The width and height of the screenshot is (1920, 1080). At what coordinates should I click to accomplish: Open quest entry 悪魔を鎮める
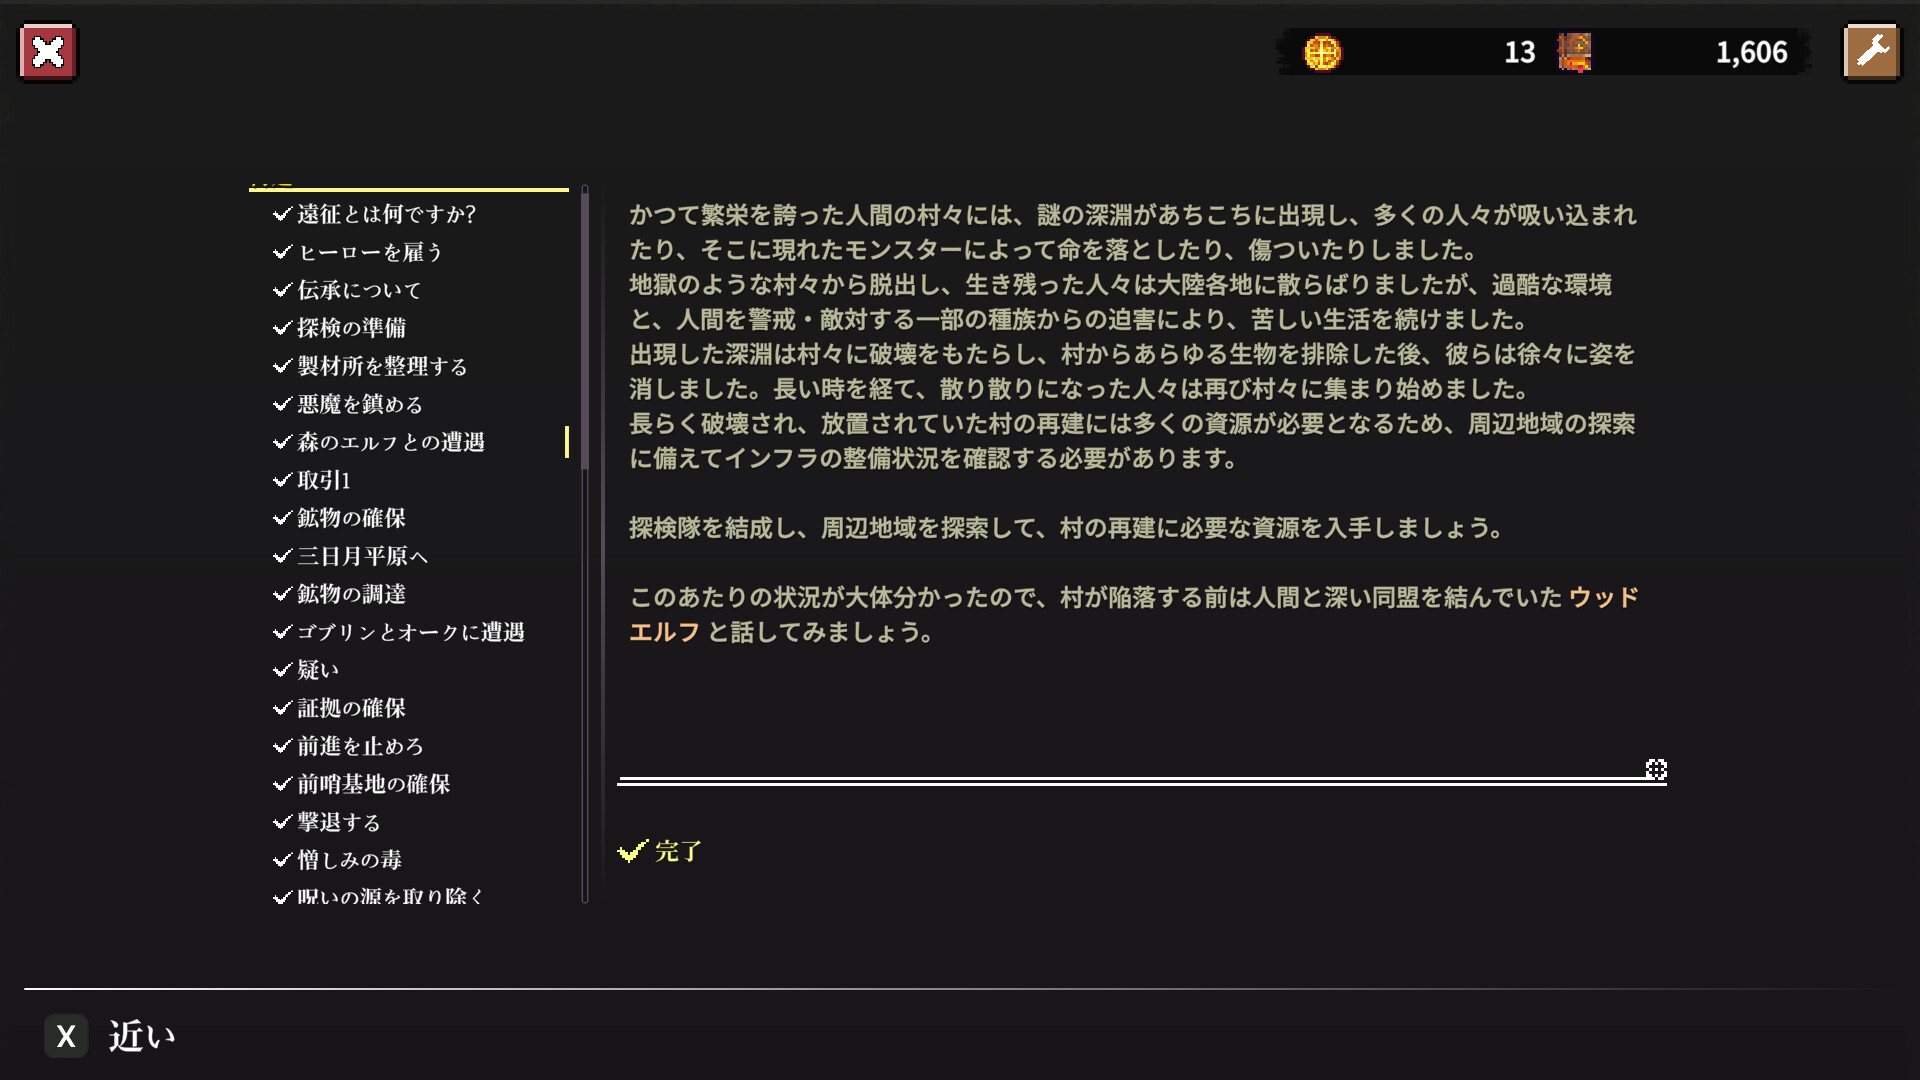(360, 404)
